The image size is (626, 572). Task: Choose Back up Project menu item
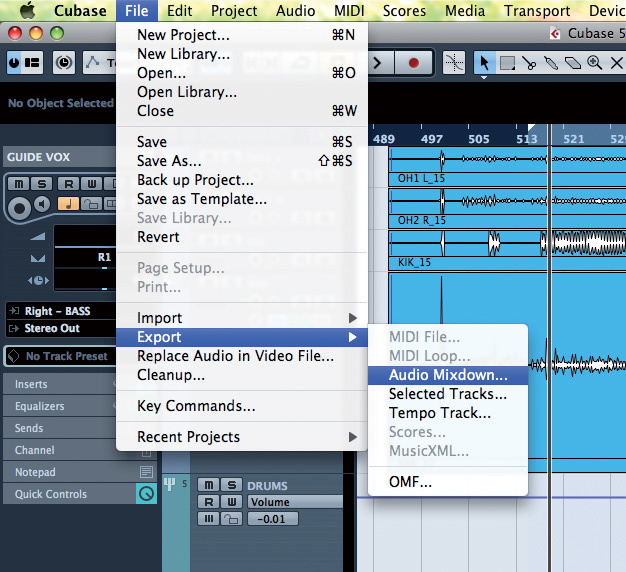(x=242, y=180)
